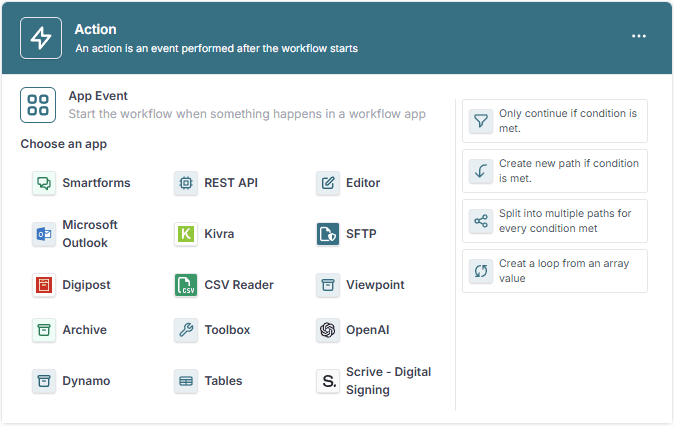
Task: Click the new path arrow icon
Action: click(481, 171)
